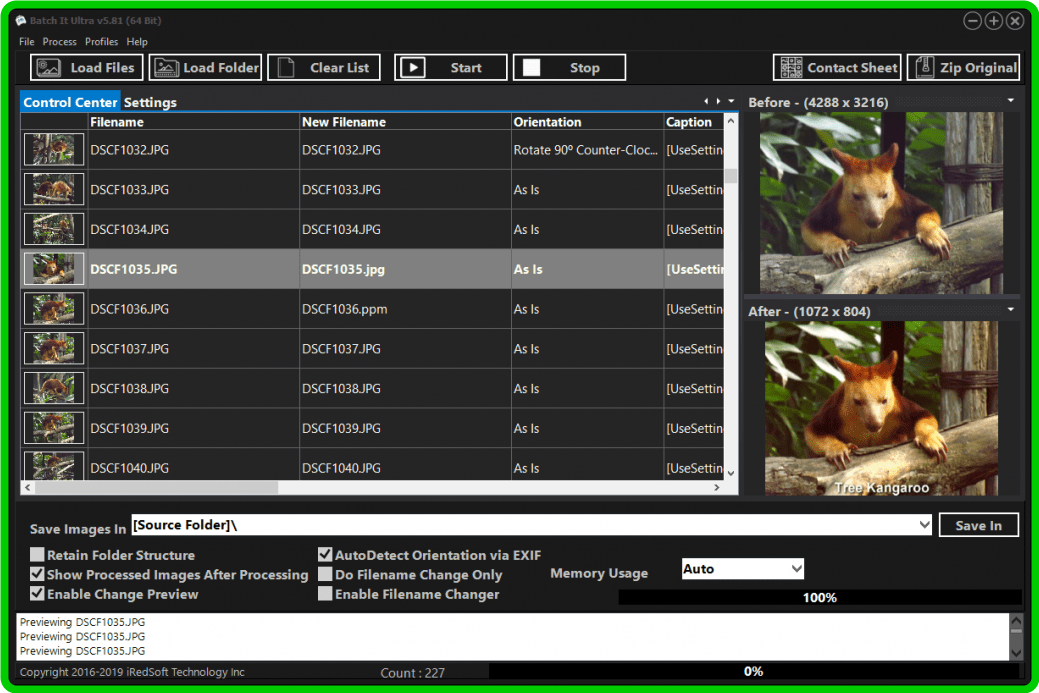Click the tab scroll left arrow
Viewport: 1039px width, 693px height.
(706, 101)
